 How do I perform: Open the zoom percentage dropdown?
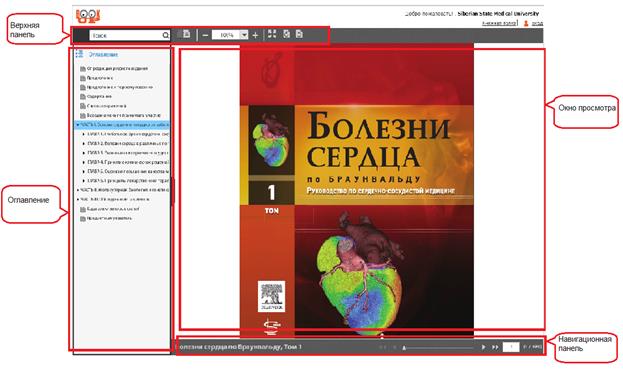point(244,35)
